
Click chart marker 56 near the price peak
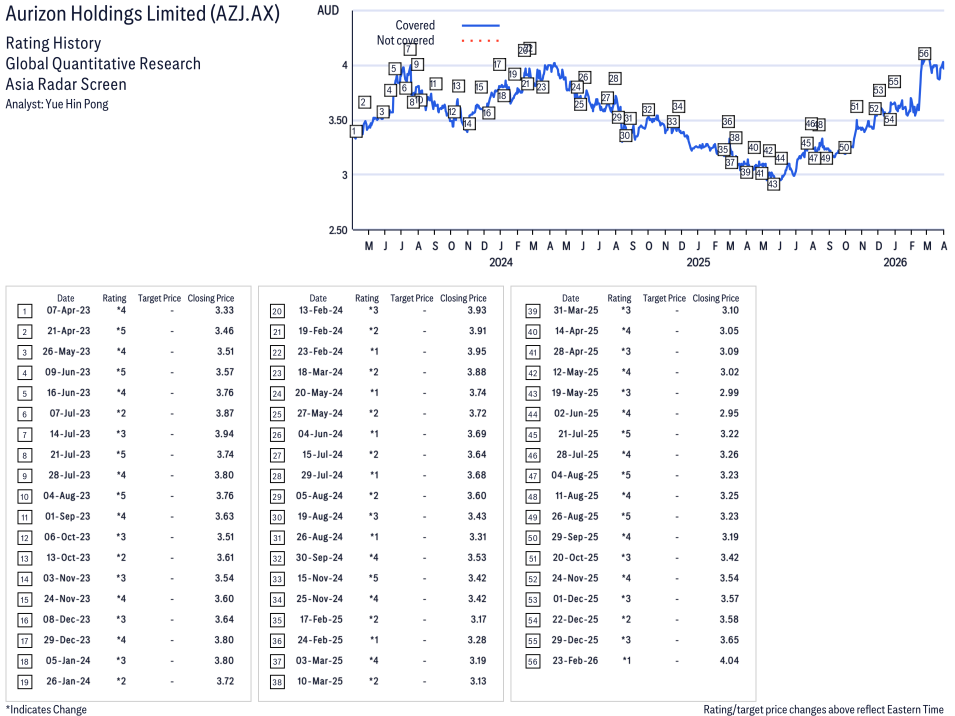coord(924,53)
